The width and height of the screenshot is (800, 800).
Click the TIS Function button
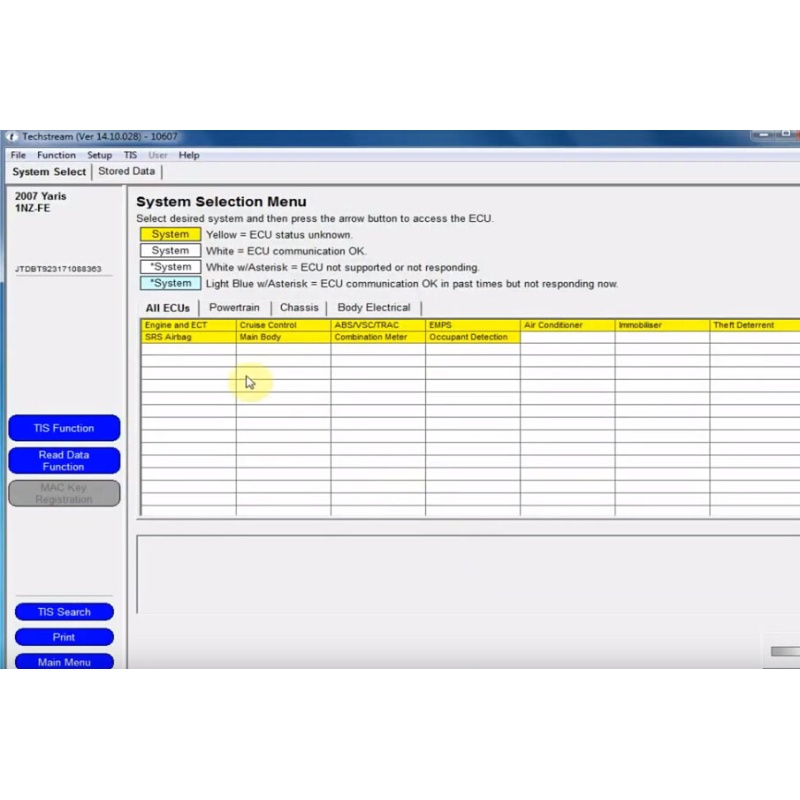(64, 428)
